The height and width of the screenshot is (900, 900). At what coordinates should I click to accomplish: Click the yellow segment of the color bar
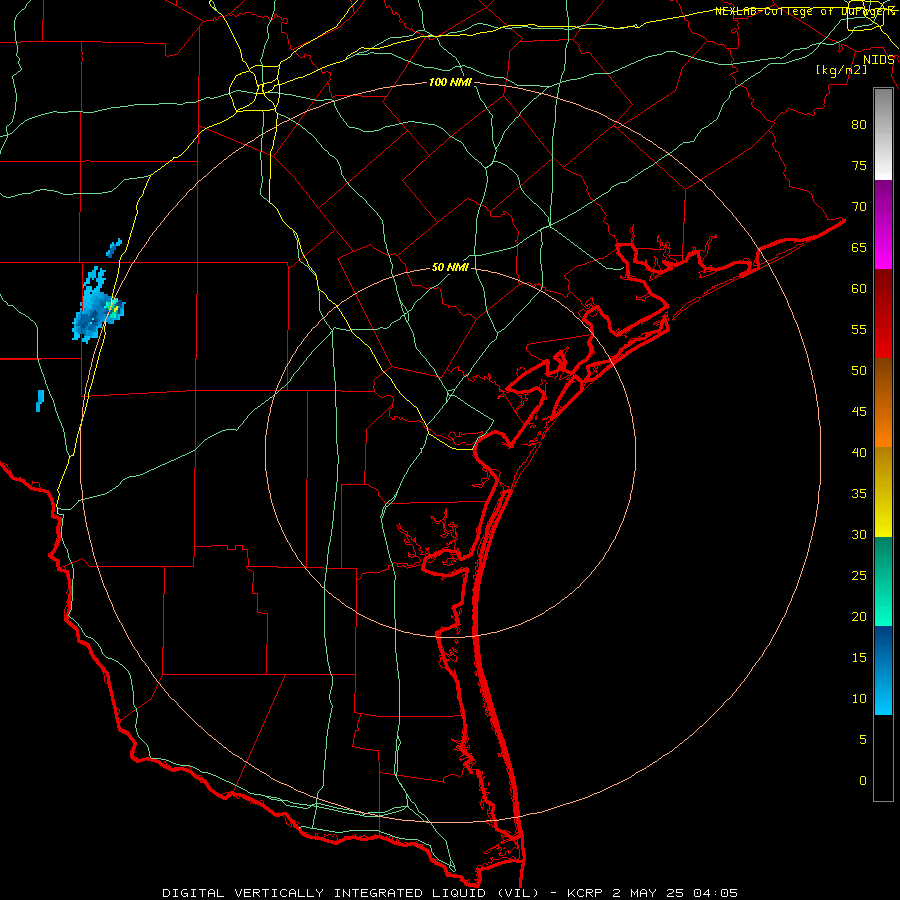883,492
